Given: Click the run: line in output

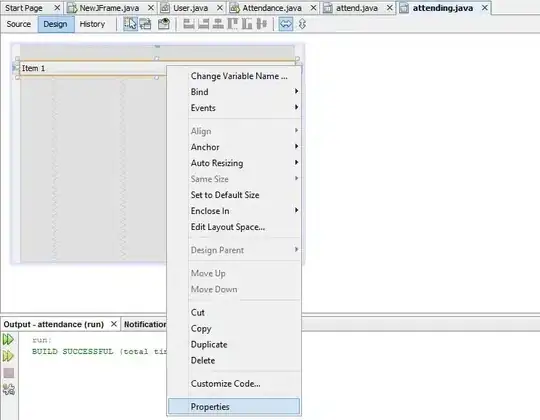Looking at the screenshot, I should pyautogui.click(x=42, y=340).
